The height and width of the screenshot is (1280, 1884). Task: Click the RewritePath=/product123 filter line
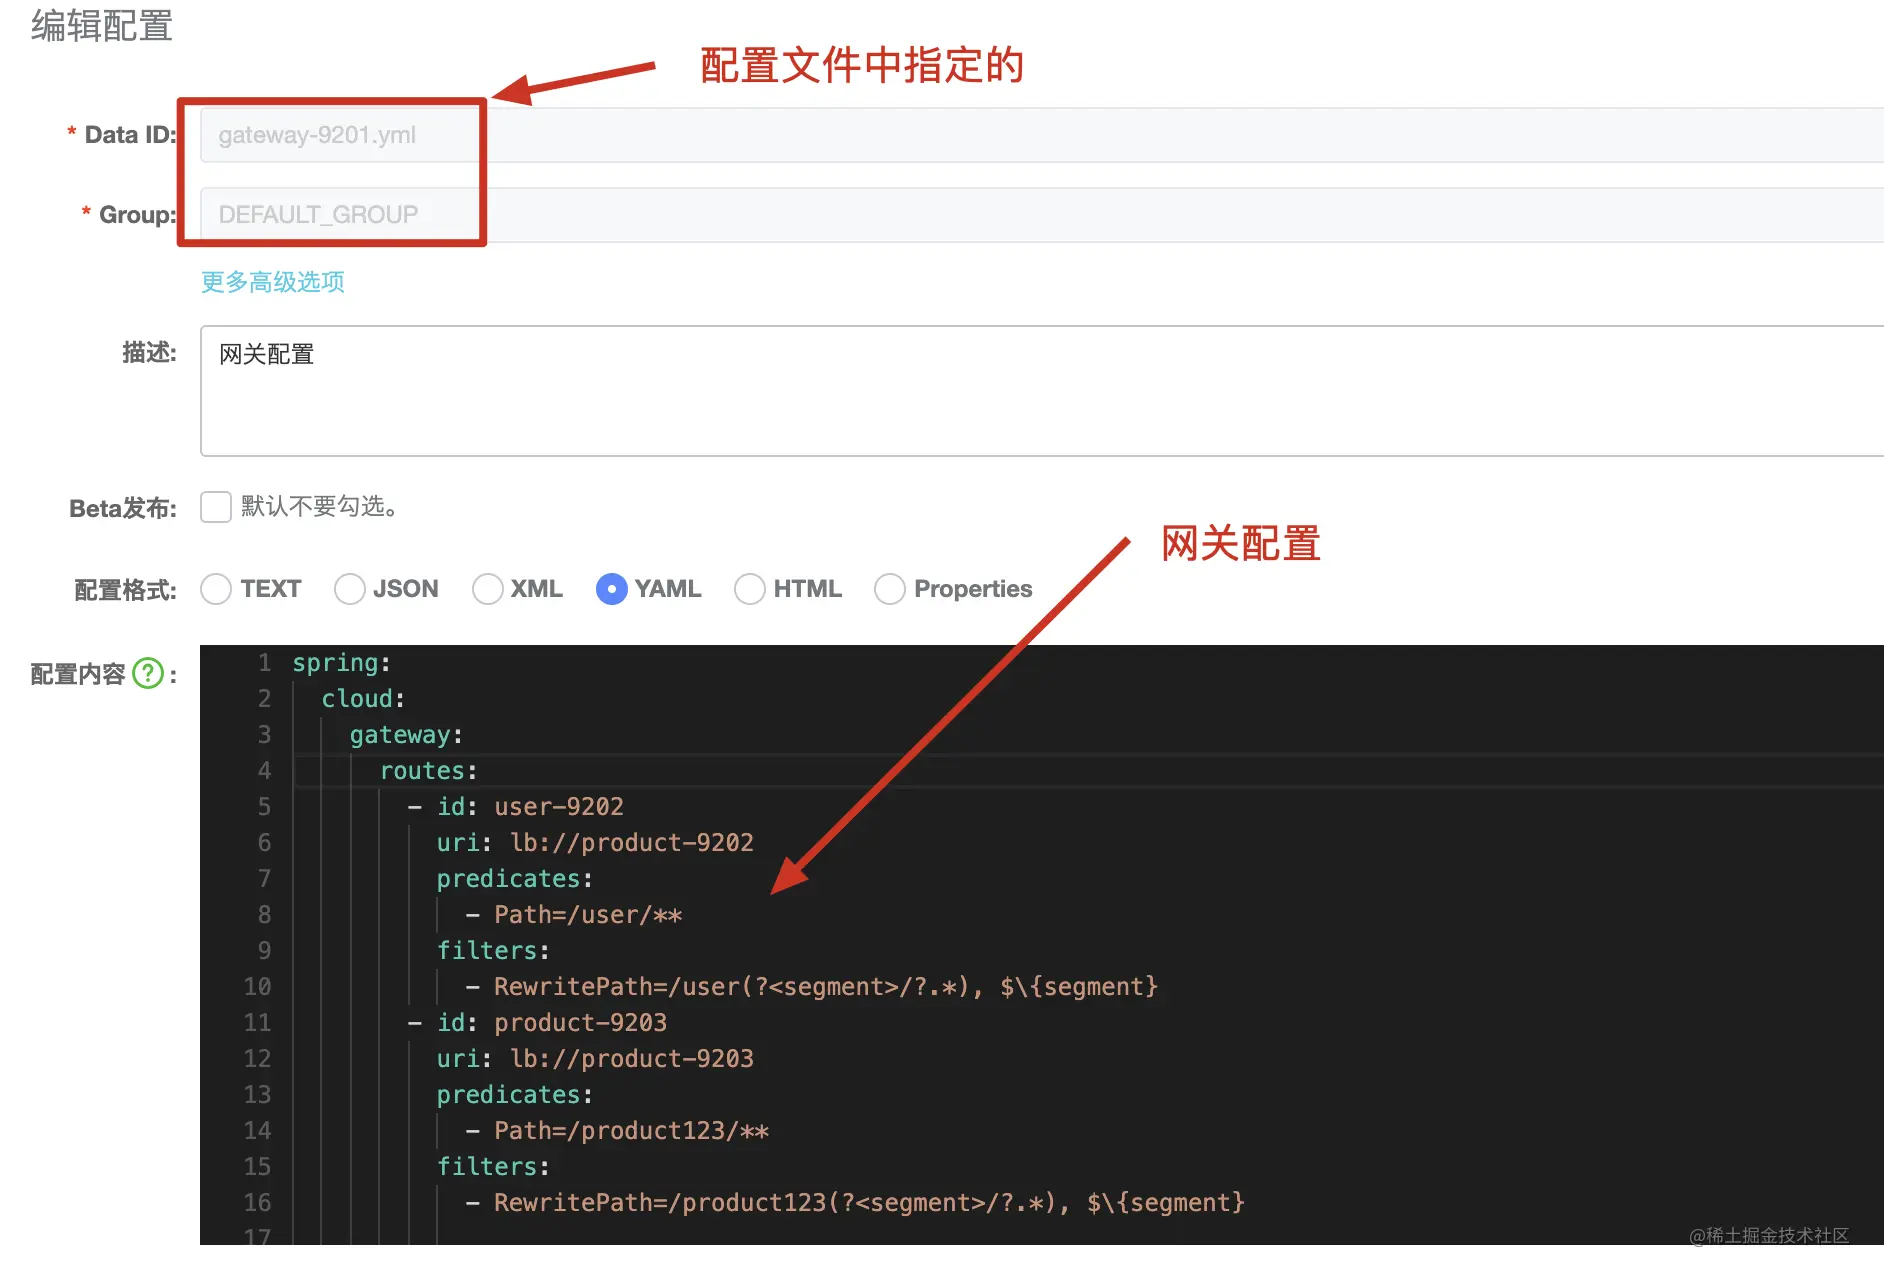855,1203
